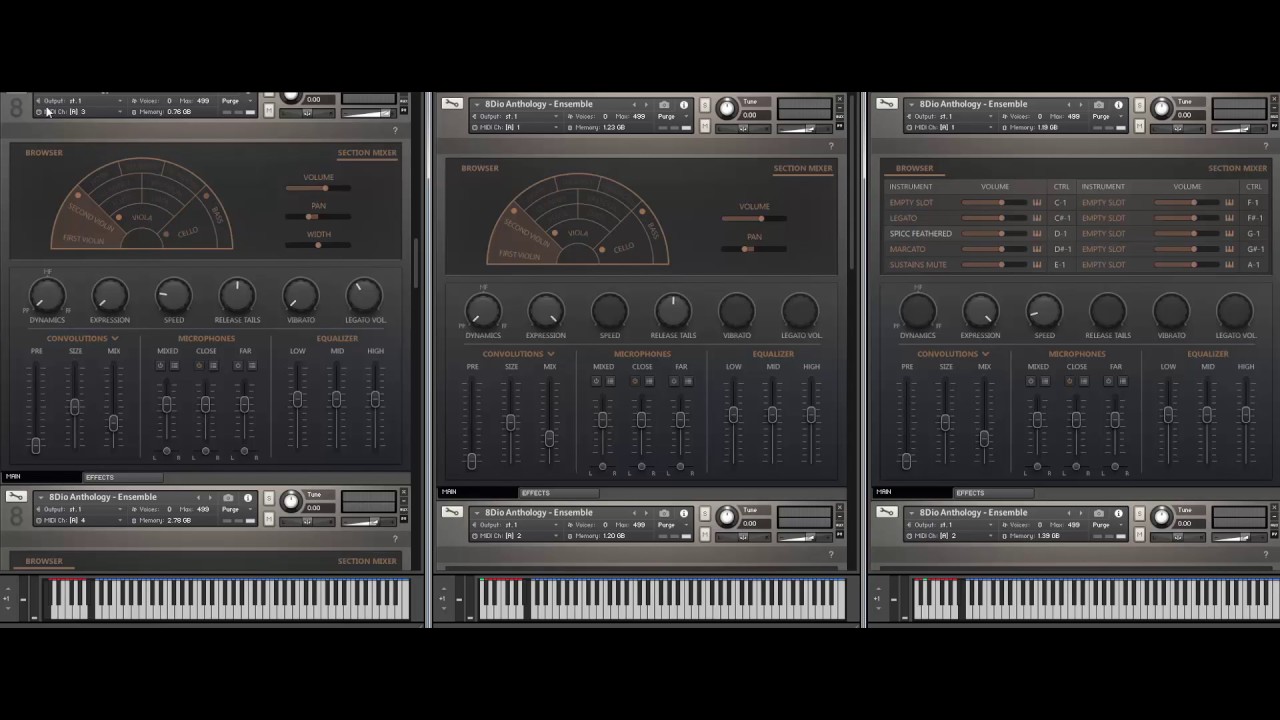Go to next preset on 1.23 GB instrument
The image size is (1280, 720).
pyautogui.click(x=645, y=104)
